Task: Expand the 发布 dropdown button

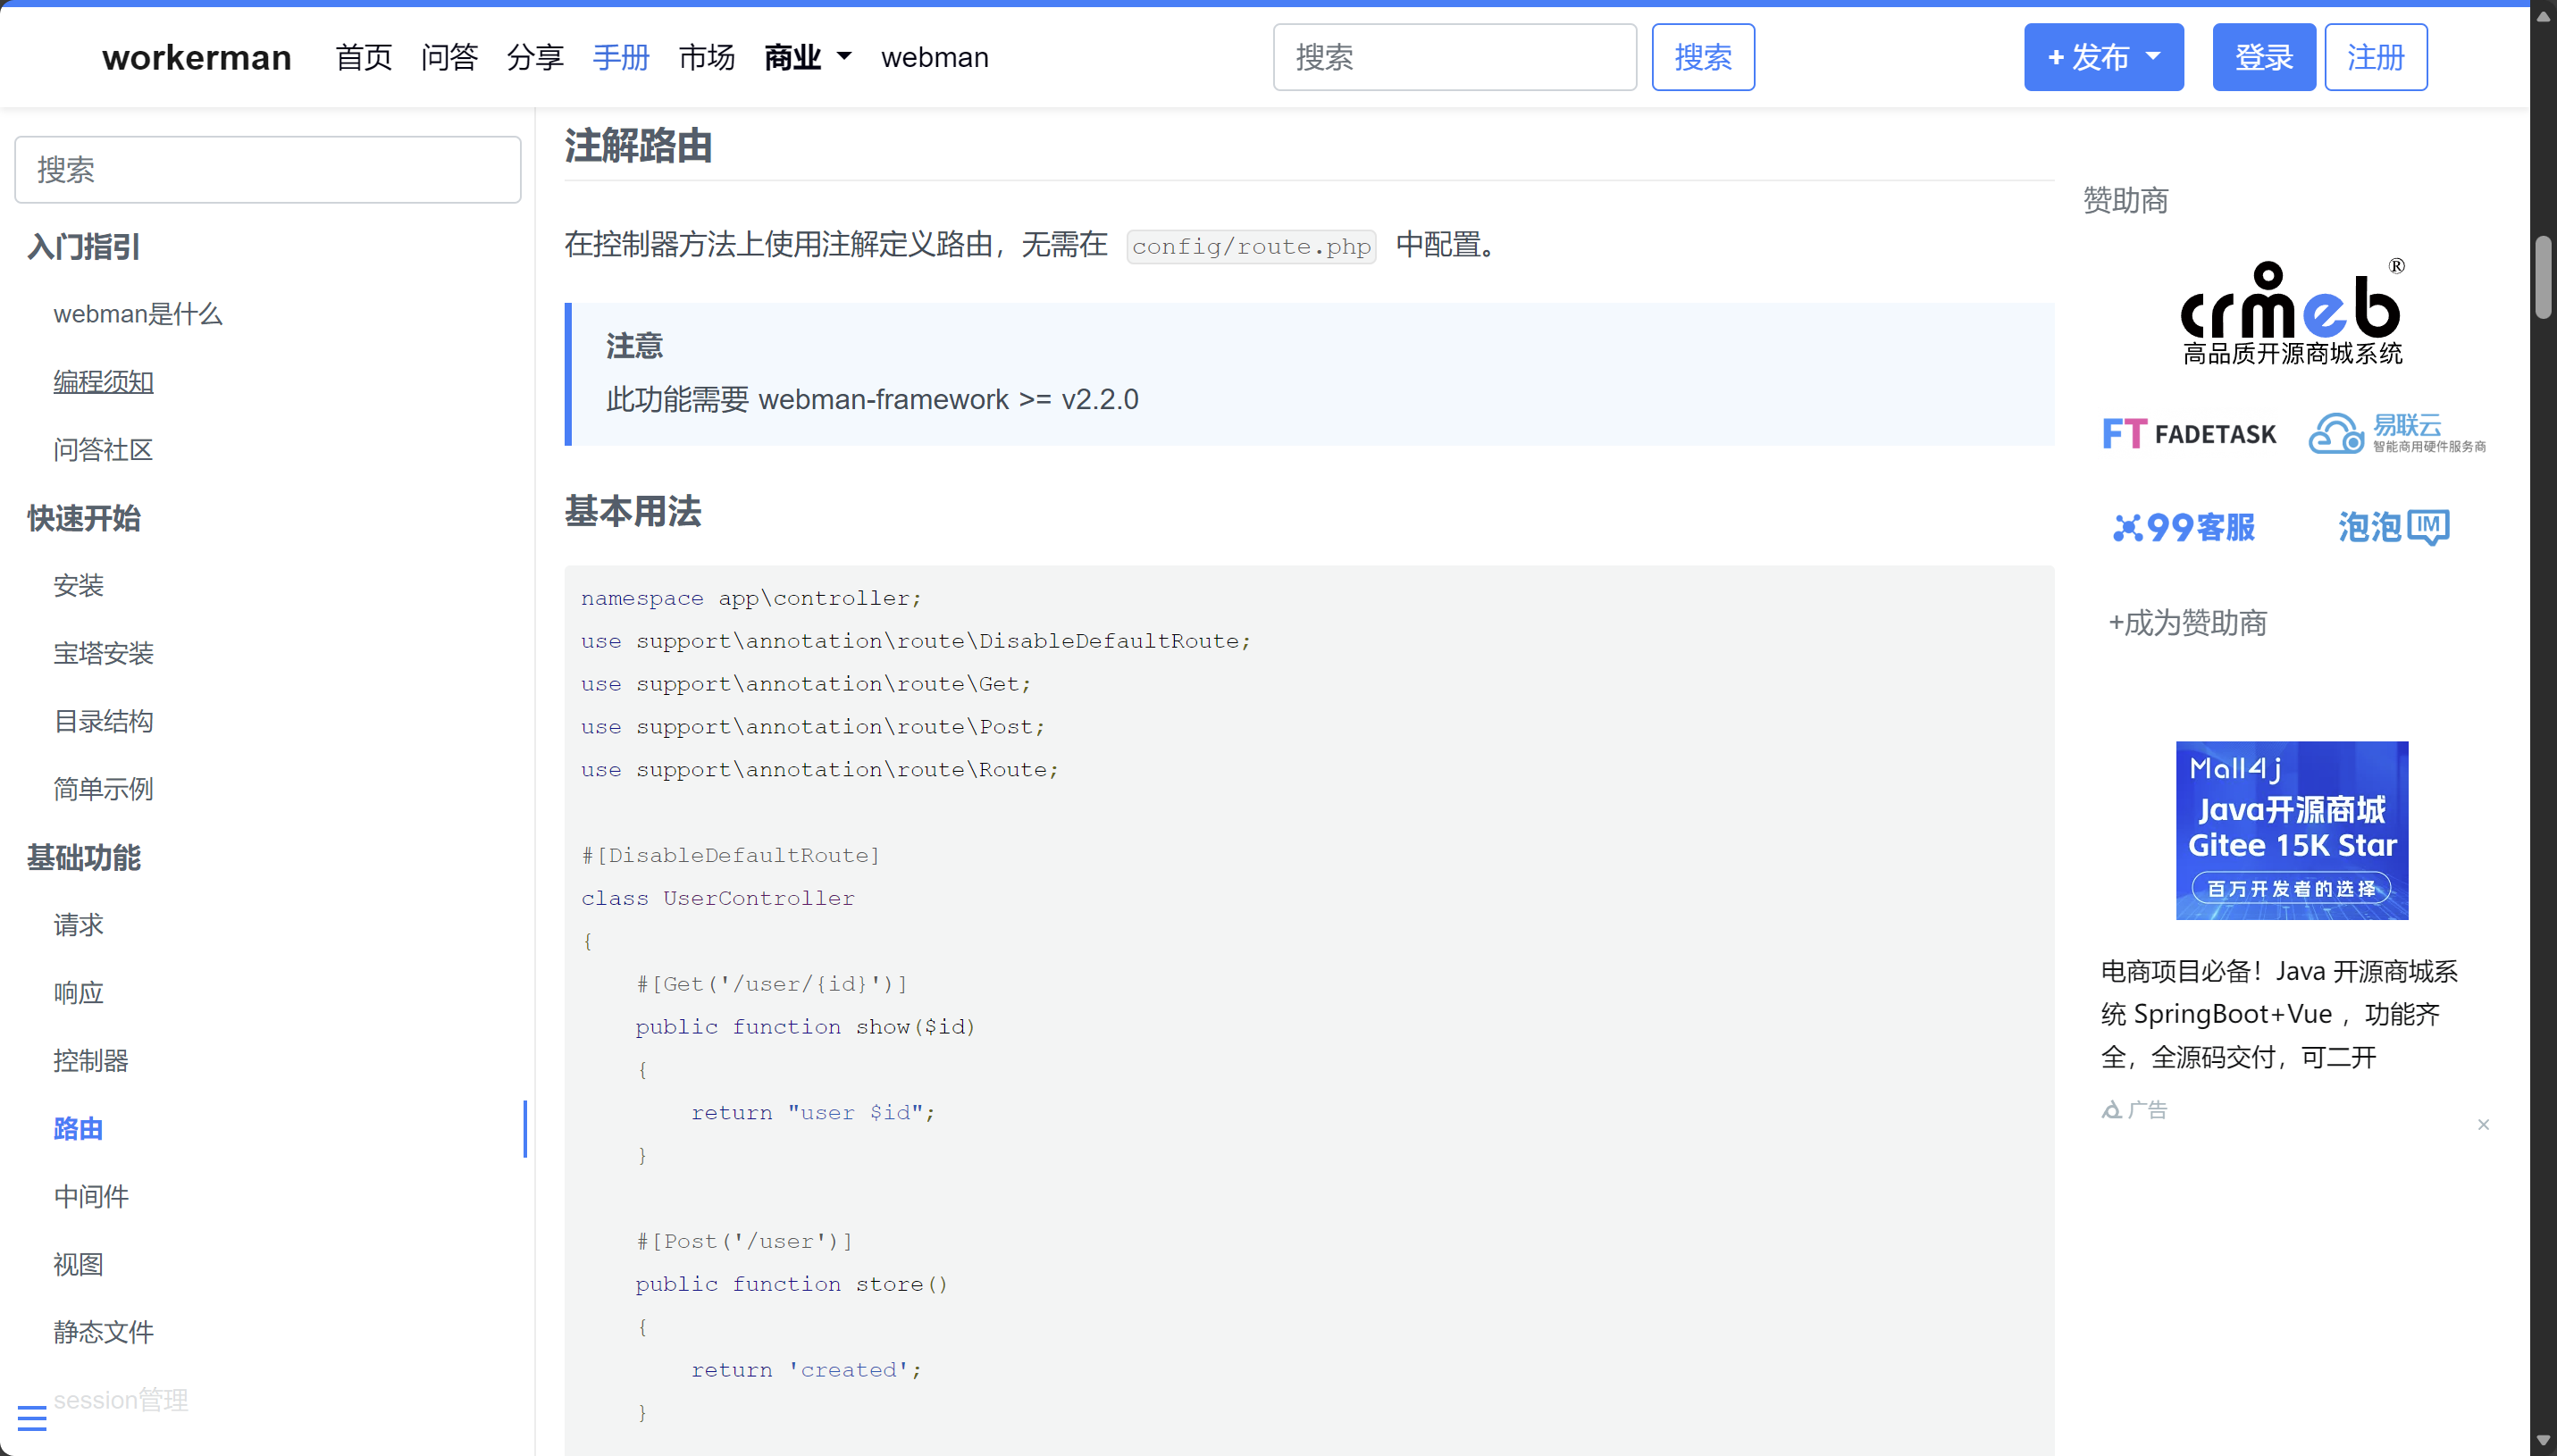Action: [2103, 57]
